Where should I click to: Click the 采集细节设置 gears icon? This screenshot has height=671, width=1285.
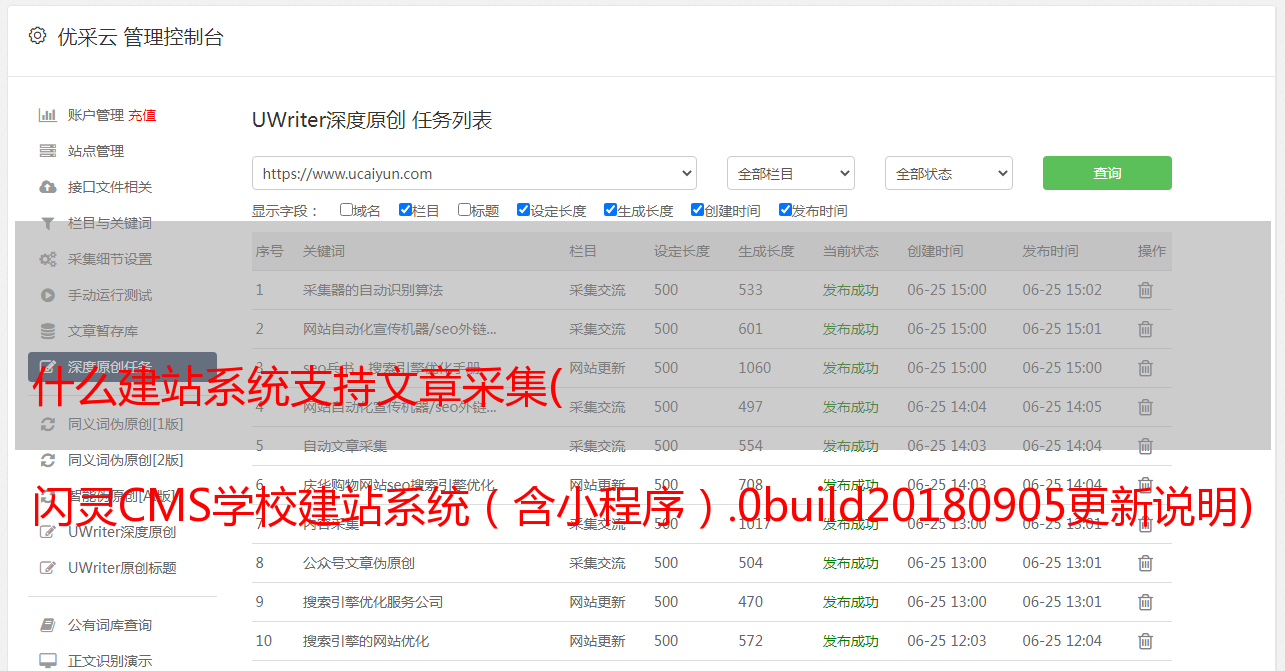[47, 259]
